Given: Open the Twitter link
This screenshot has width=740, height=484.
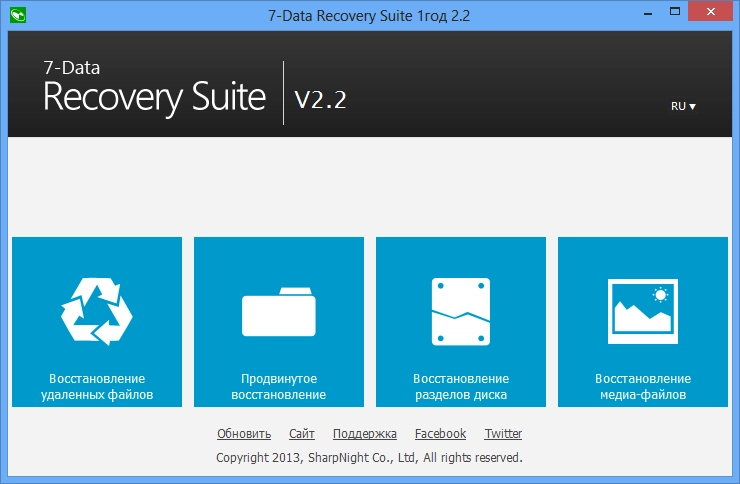Looking at the screenshot, I should pyautogui.click(x=503, y=434).
